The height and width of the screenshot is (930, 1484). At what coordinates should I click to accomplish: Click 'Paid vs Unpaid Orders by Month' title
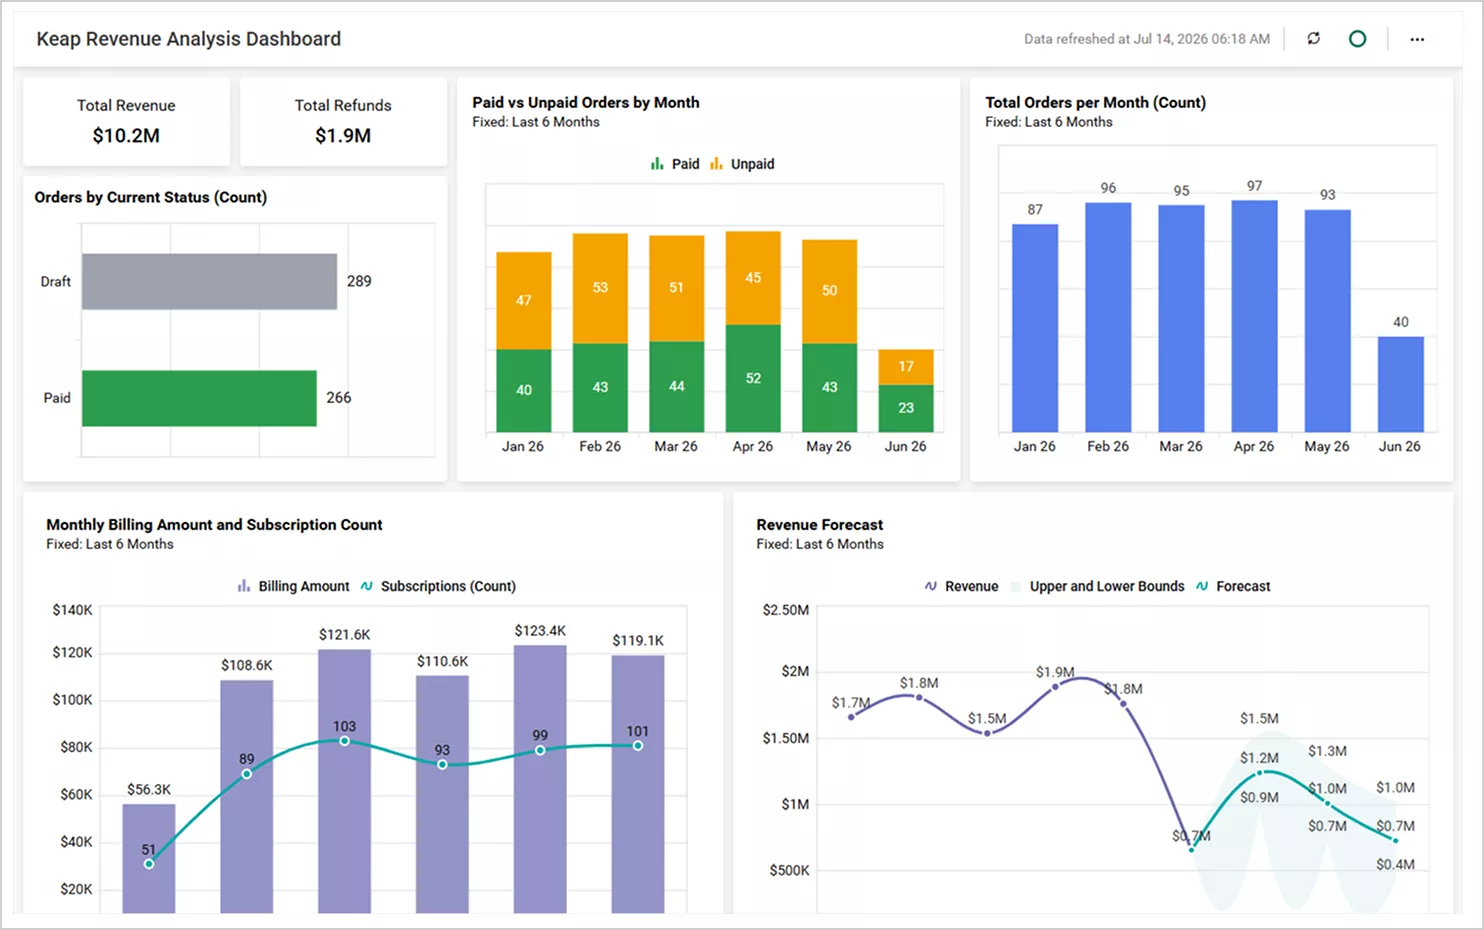[x=586, y=102]
